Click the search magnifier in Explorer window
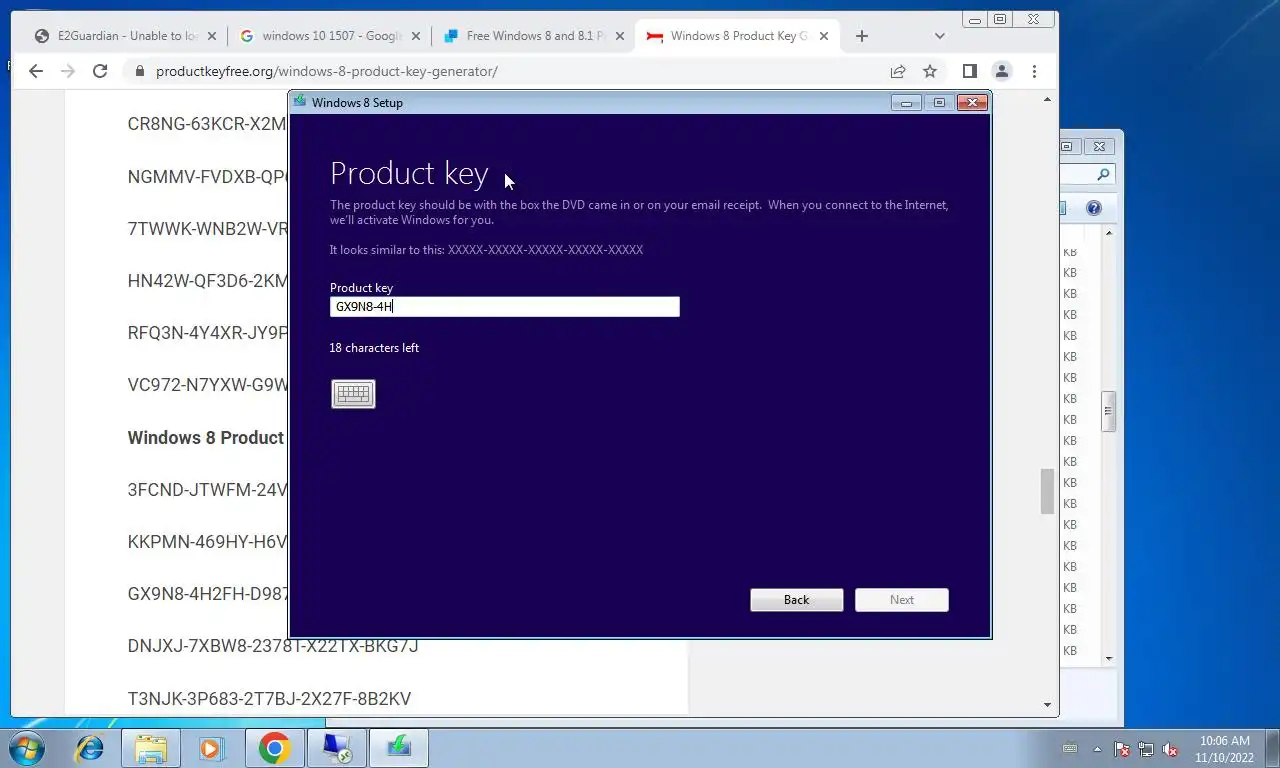Screen dimensions: 1280x768 tap(1103, 174)
